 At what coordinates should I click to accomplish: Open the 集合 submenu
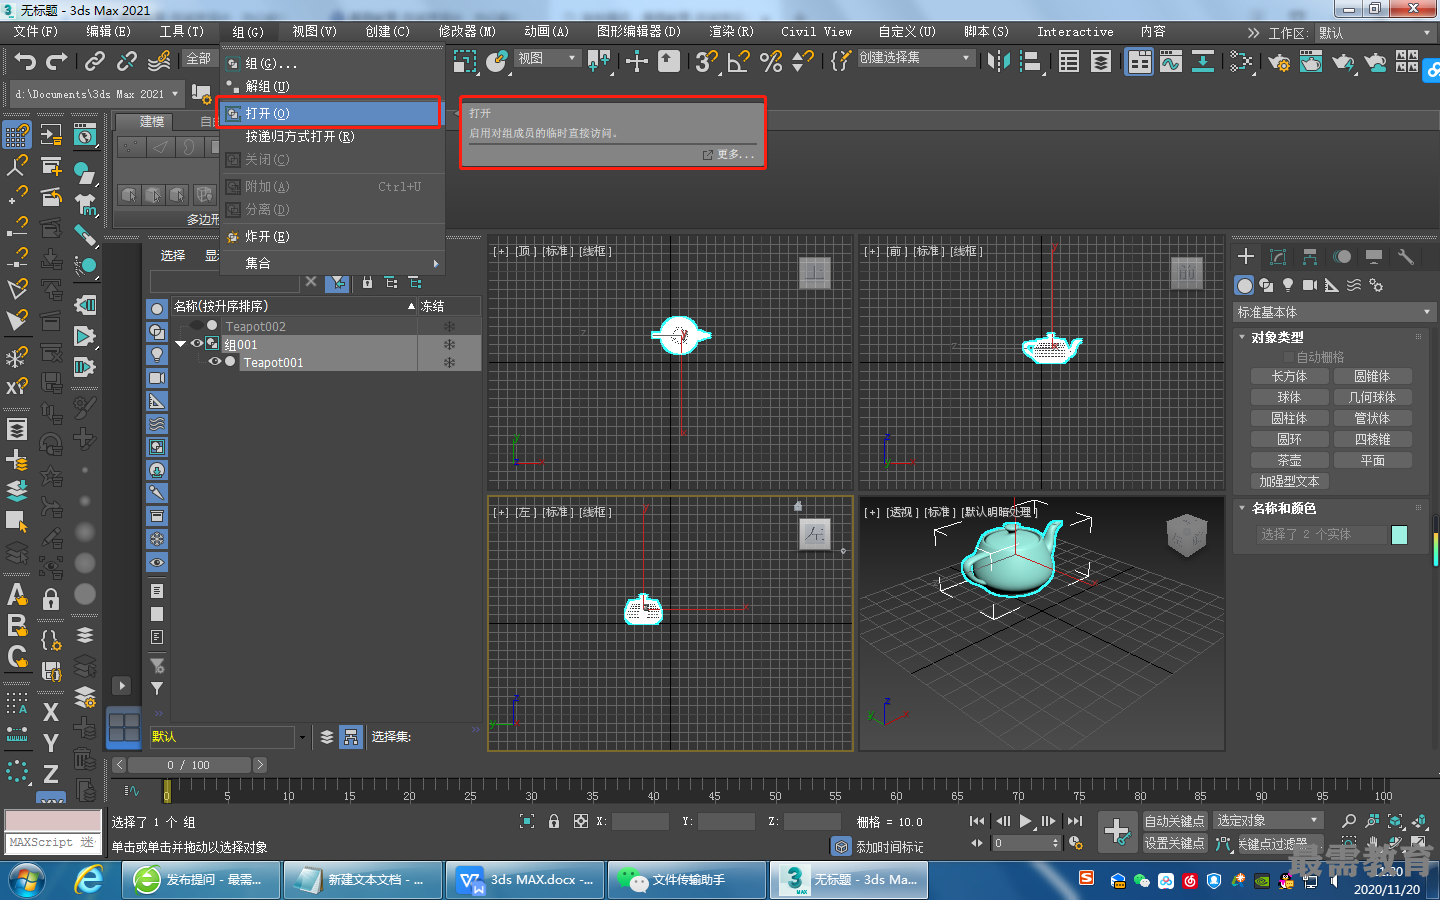[330, 263]
